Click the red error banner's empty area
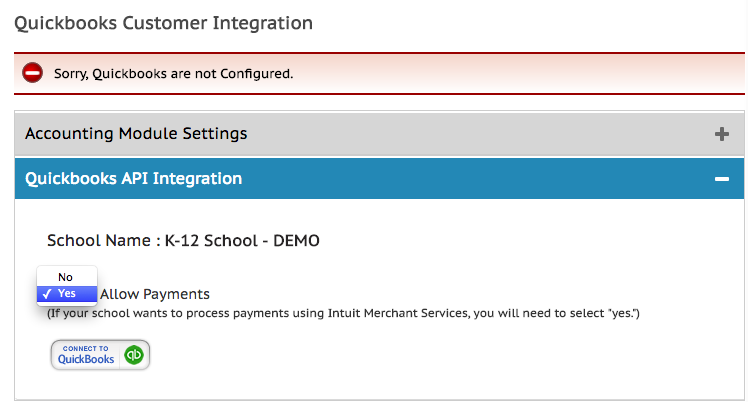748x402 pixels. [519, 73]
